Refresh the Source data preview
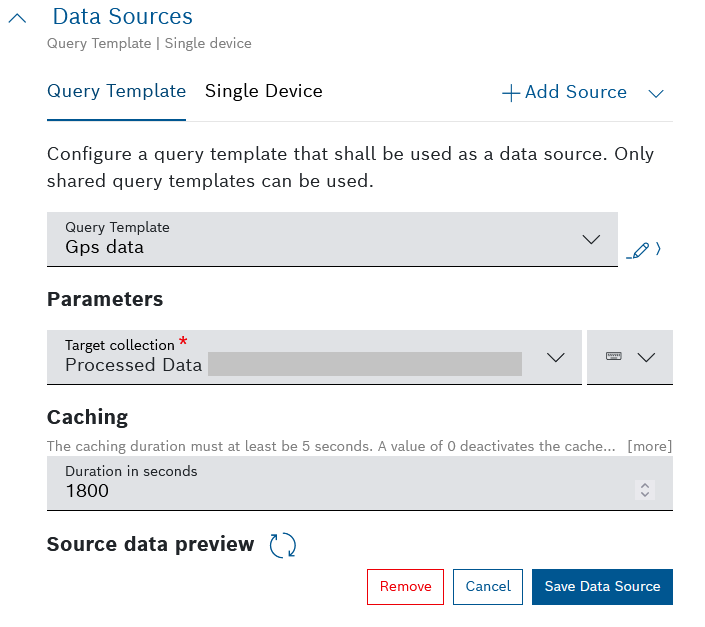 [283, 545]
